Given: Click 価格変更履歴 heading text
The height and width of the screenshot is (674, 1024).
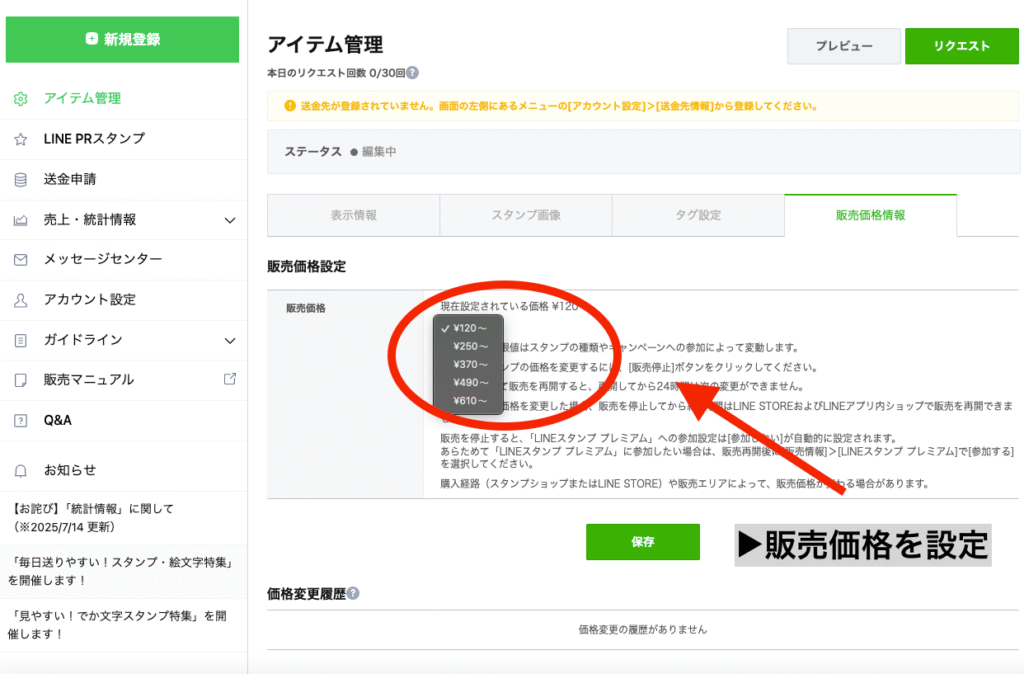Looking at the screenshot, I should [x=306, y=594].
